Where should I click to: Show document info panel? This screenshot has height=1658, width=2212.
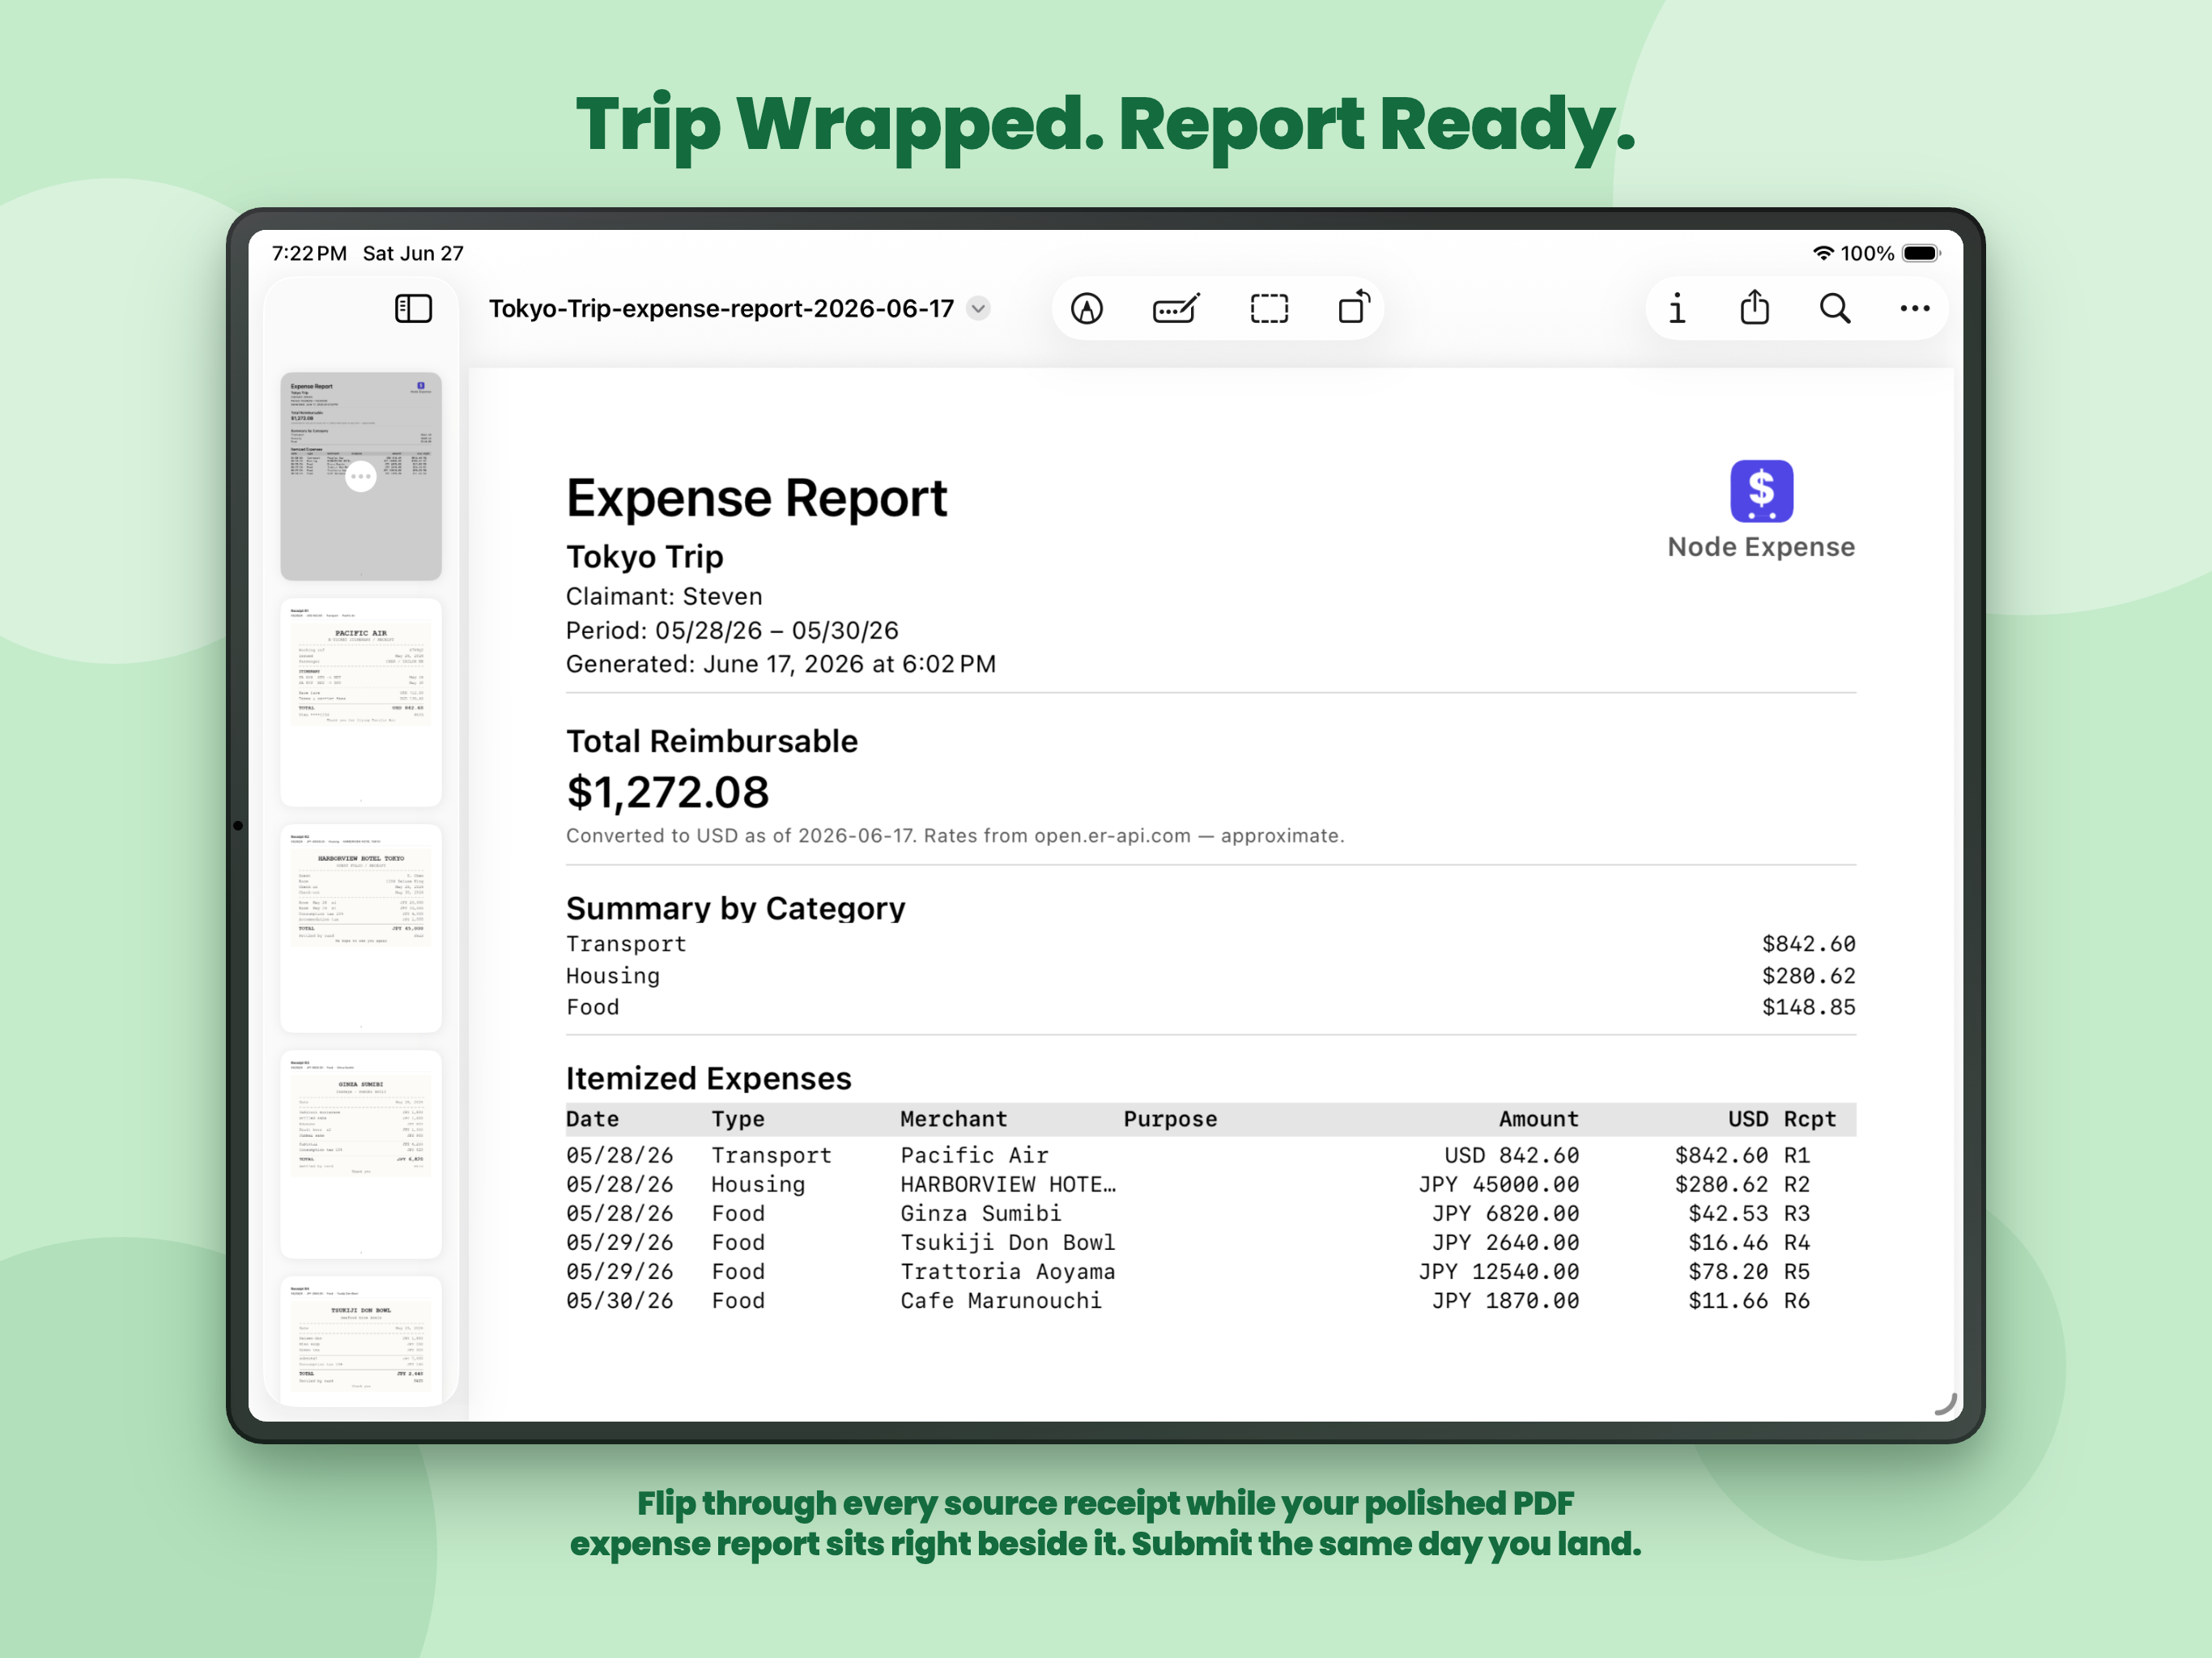pos(1677,308)
